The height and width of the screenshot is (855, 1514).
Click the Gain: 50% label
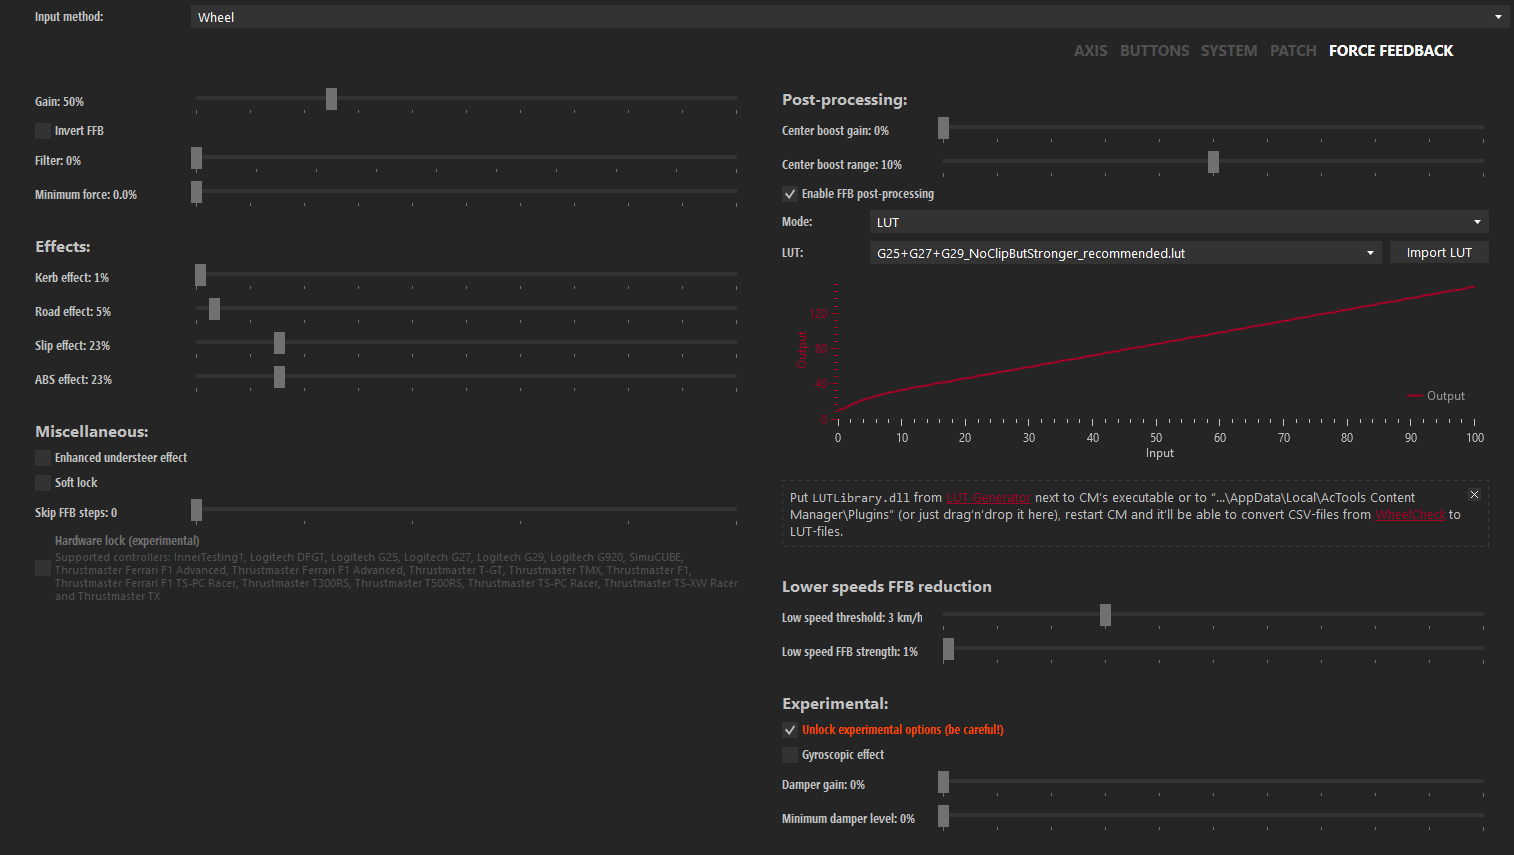coord(59,102)
